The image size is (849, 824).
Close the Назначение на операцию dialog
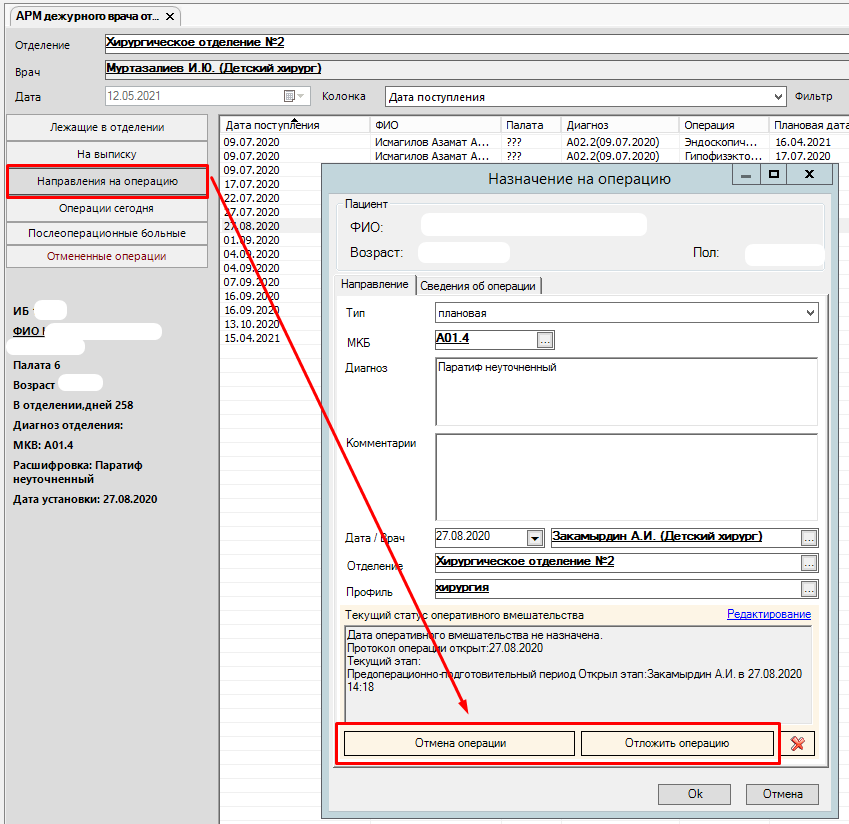tap(809, 174)
